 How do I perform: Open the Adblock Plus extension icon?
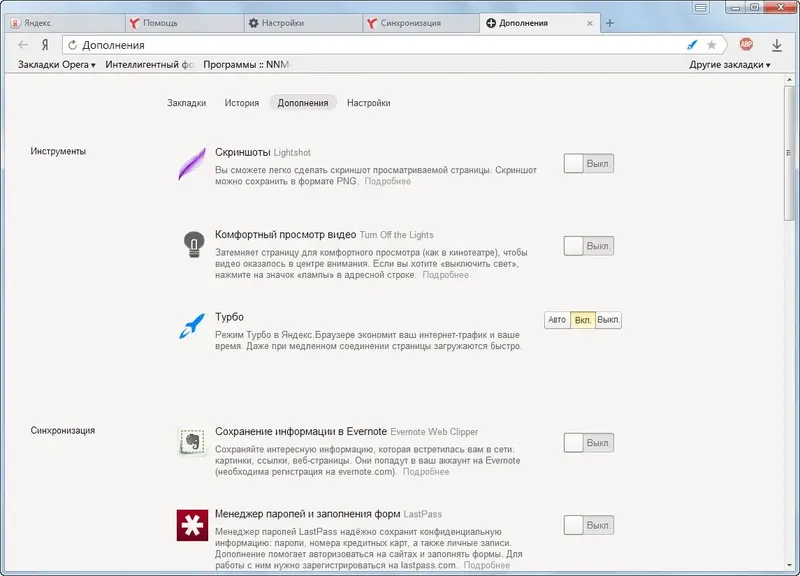coord(746,44)
